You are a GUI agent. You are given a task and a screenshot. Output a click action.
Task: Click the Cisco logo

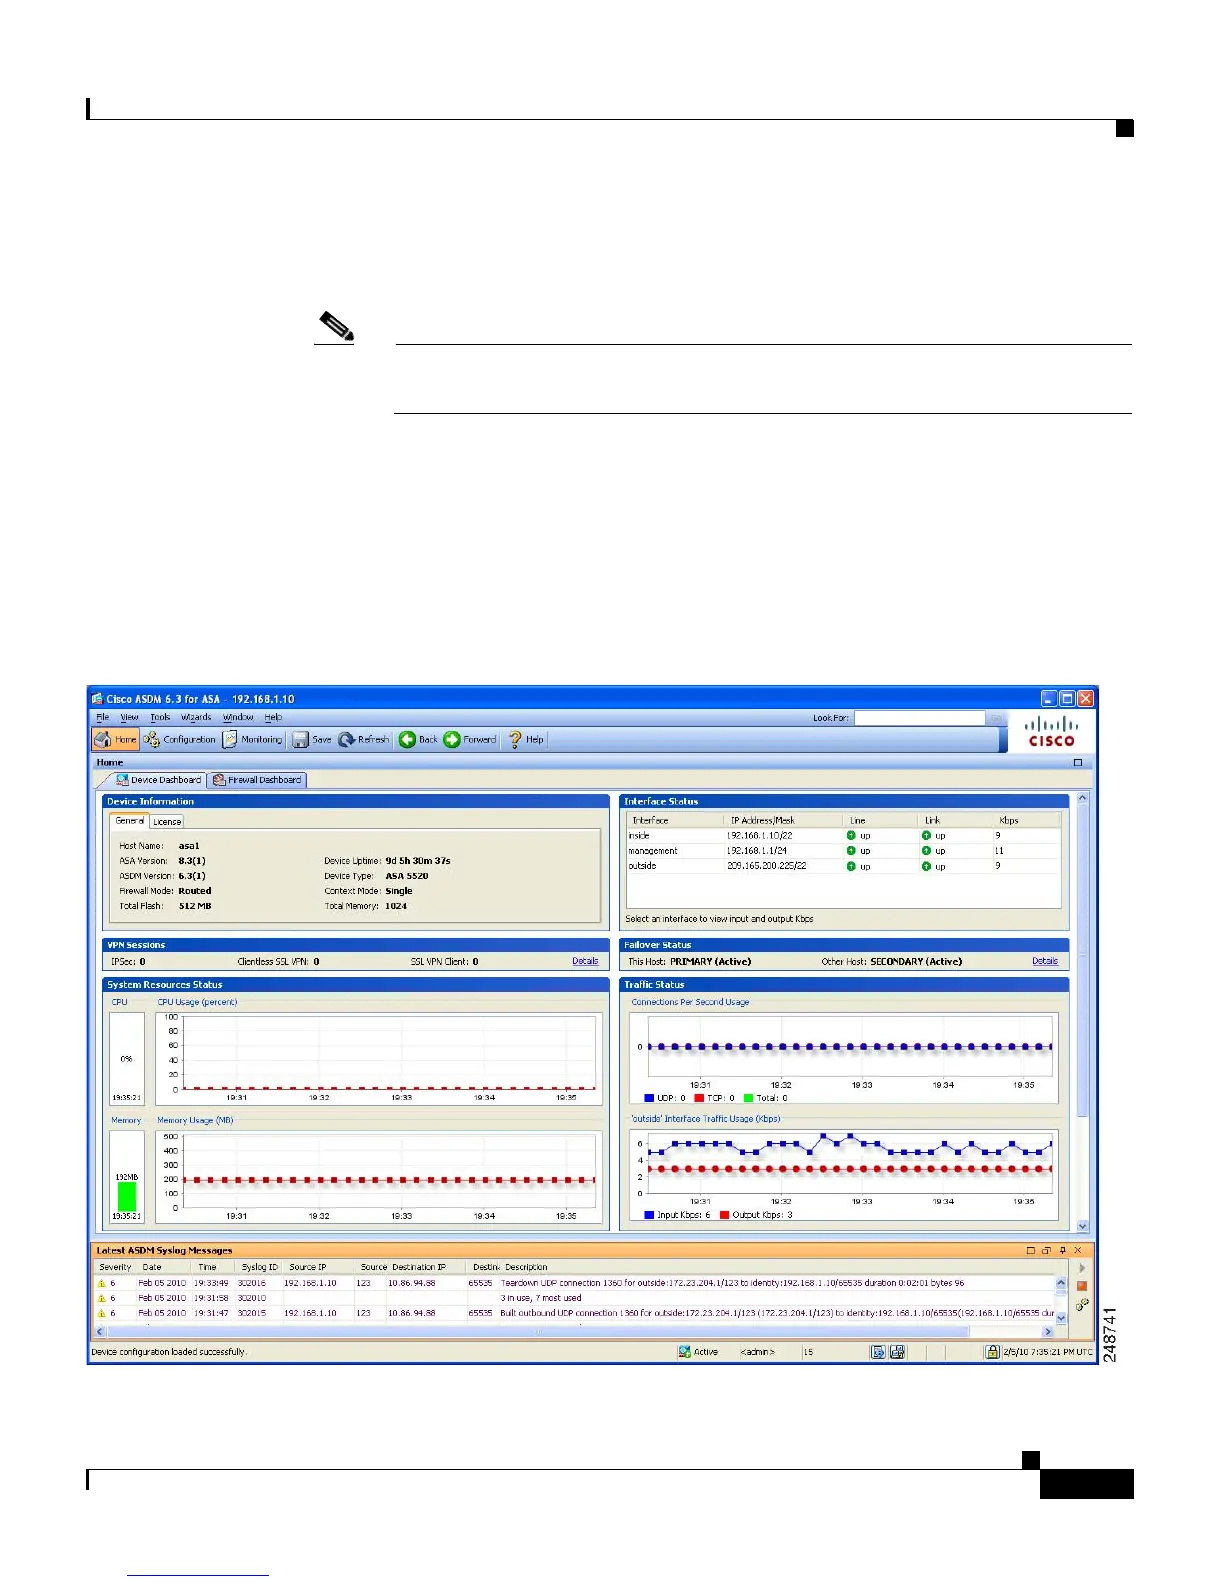tap(1051, 733)
